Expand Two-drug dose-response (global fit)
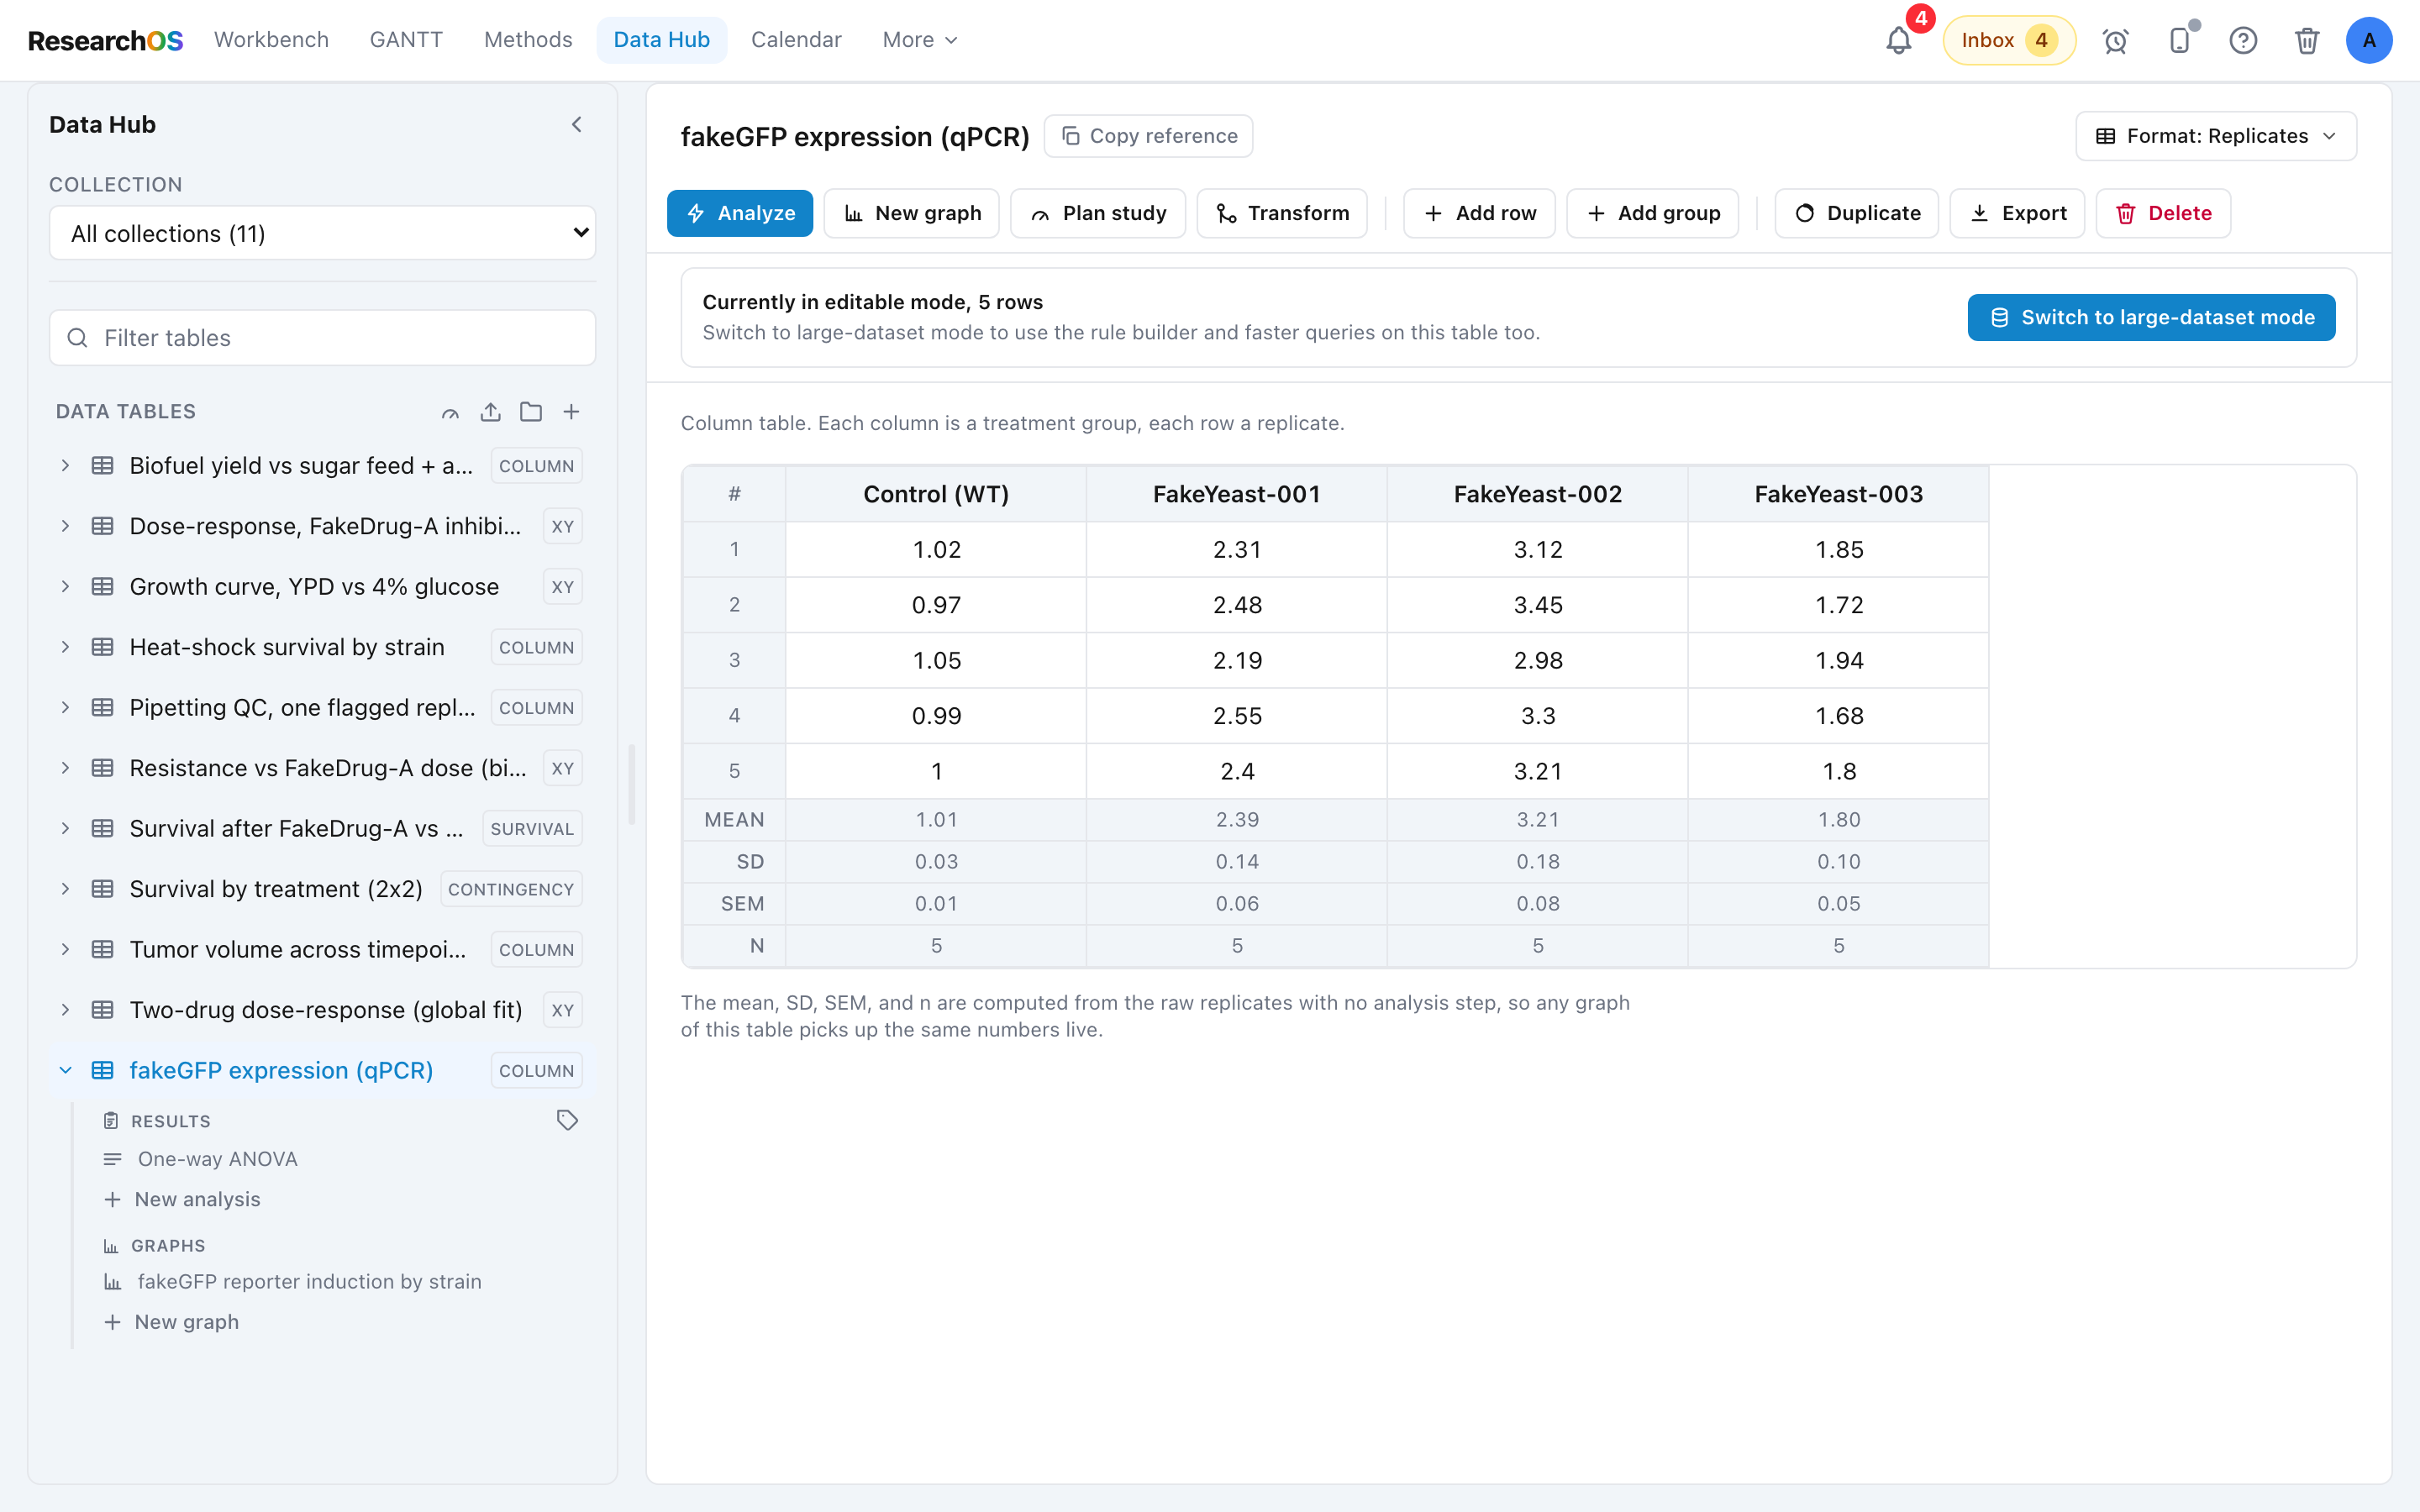This screenshot has height=1512, width=2420. (x=65, y=1010)
